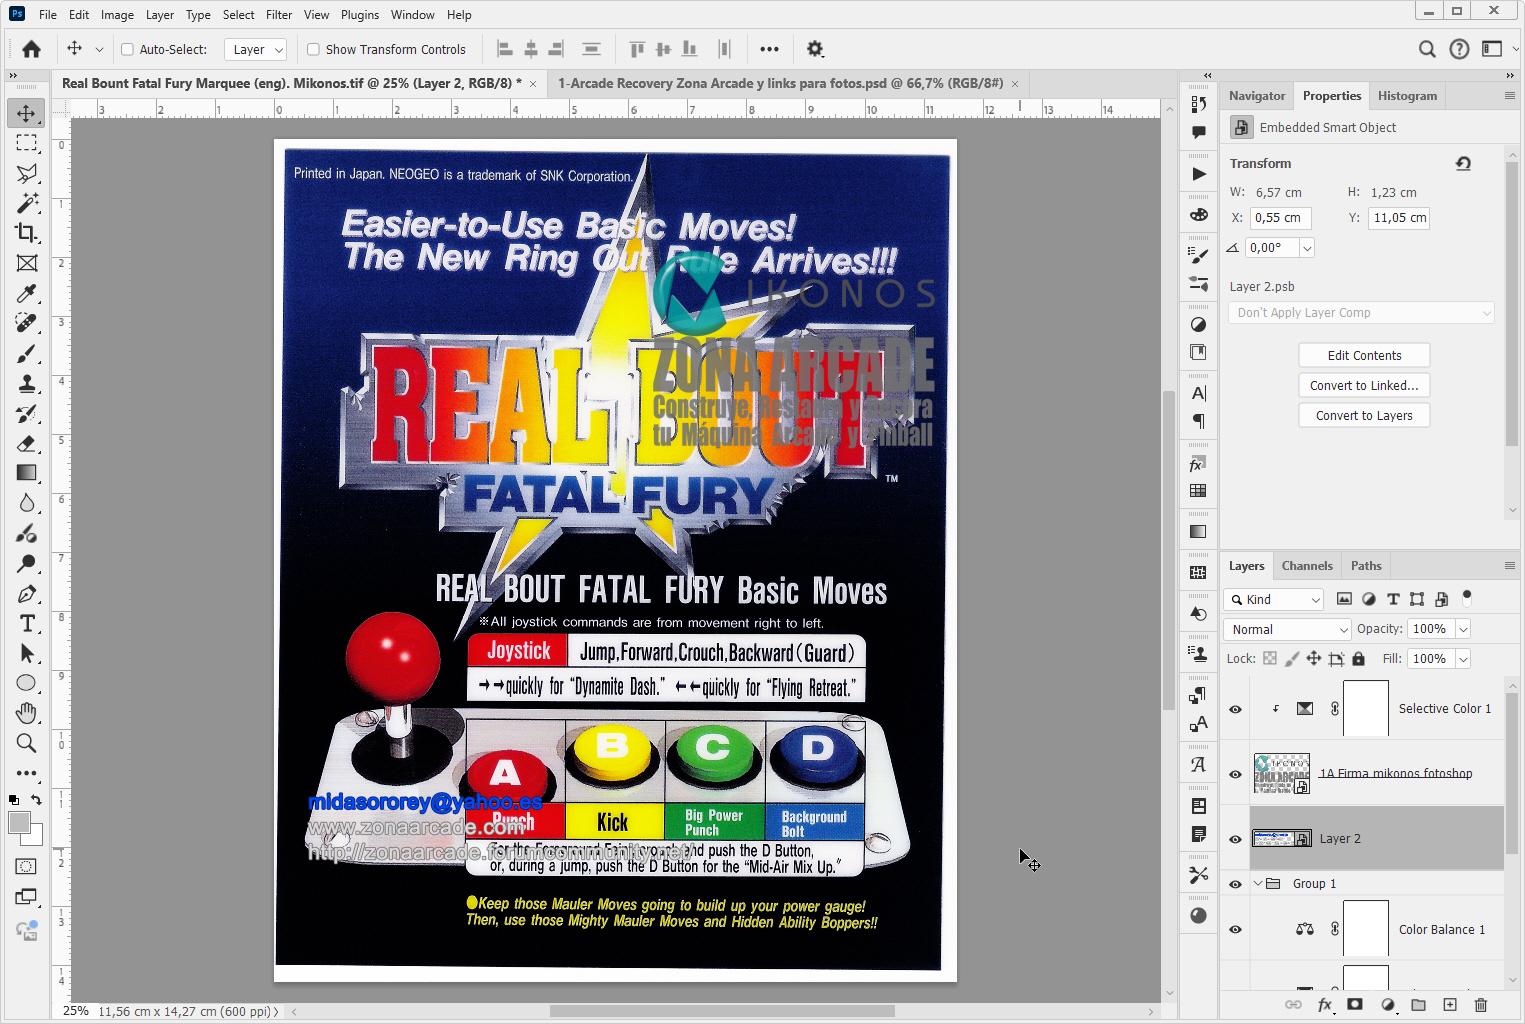Select the Rectangular Marquee tool
This screenshot has height=1024, width=1525.
point(27,143)
